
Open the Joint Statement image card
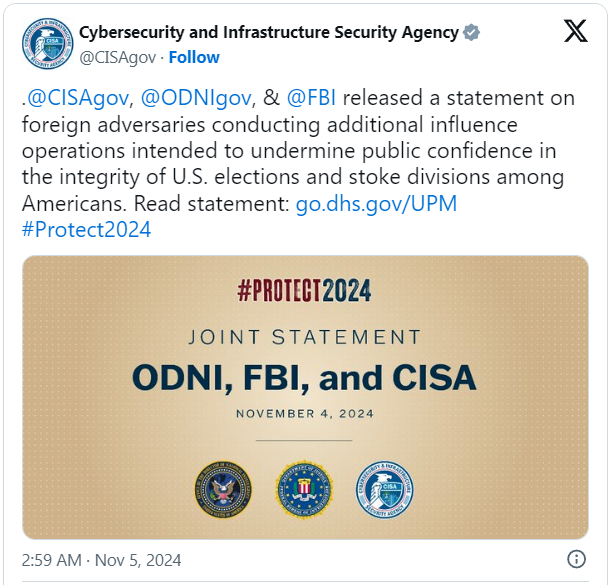tap(305, 397)
